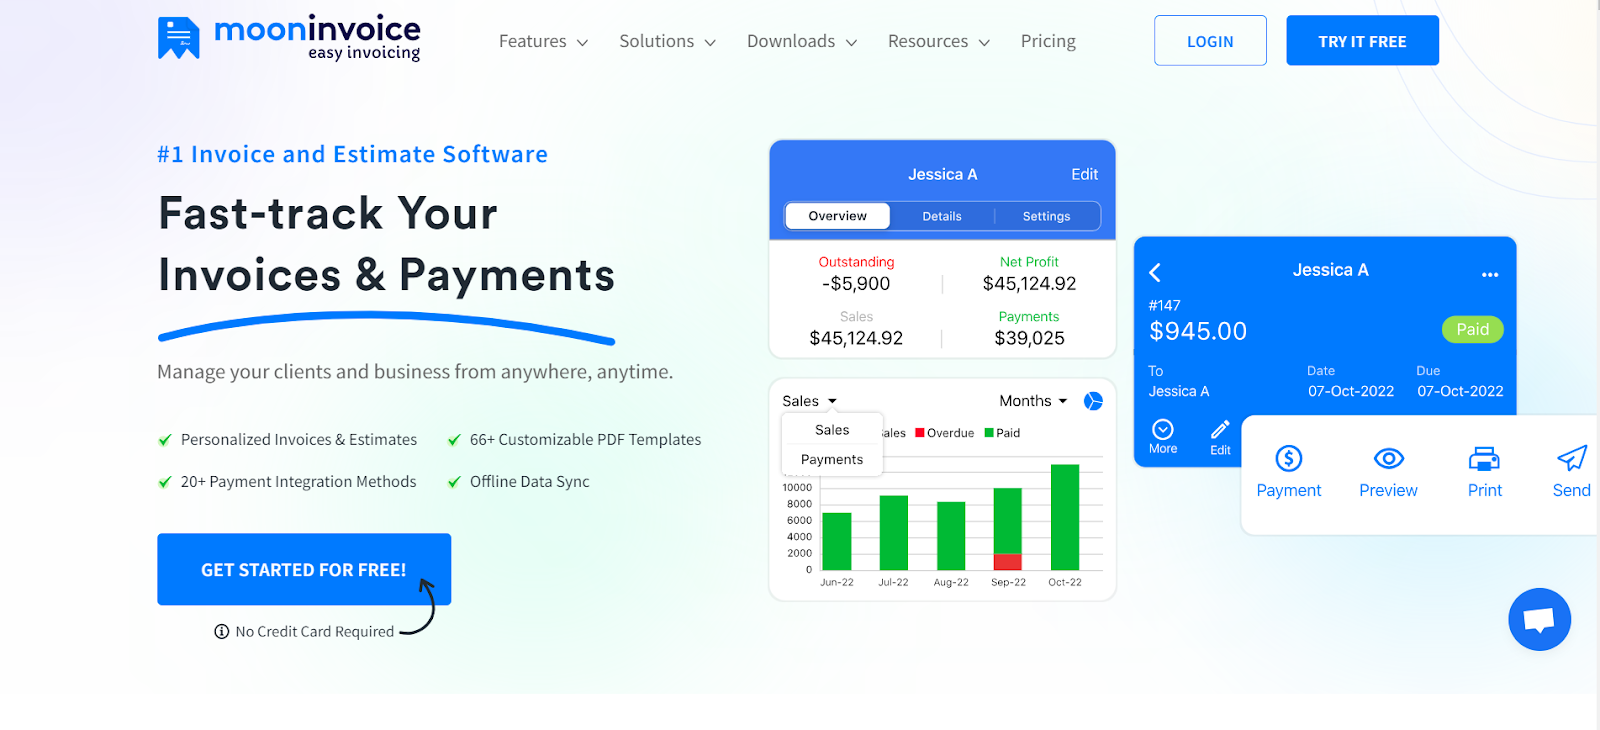Expand the Solutions menu
The image size is (1600, 730).
(668, 41)
